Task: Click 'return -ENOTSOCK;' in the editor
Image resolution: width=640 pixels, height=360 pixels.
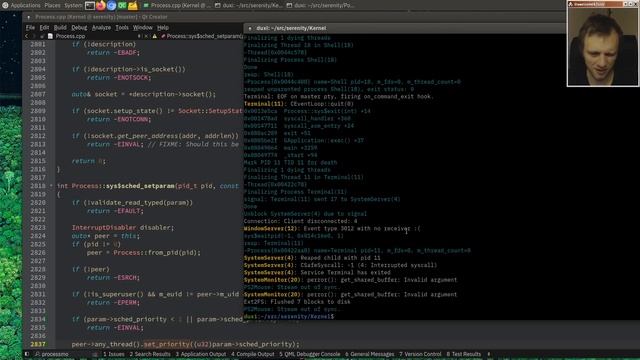Action: pyautogui.click(x=119, y=78)
